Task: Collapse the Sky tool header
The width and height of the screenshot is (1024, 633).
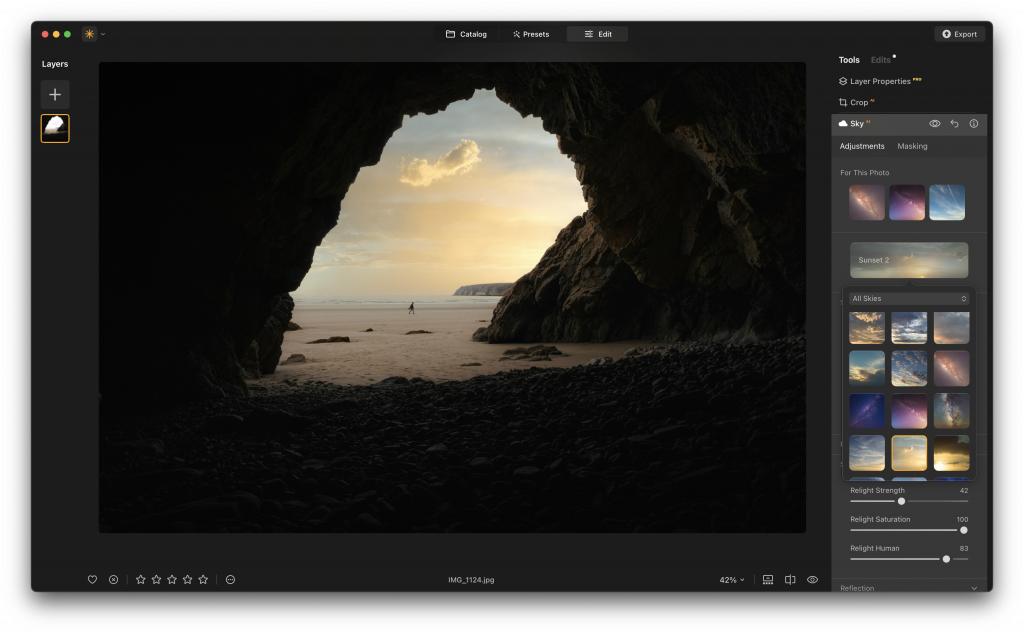Action: click(908, 123)
